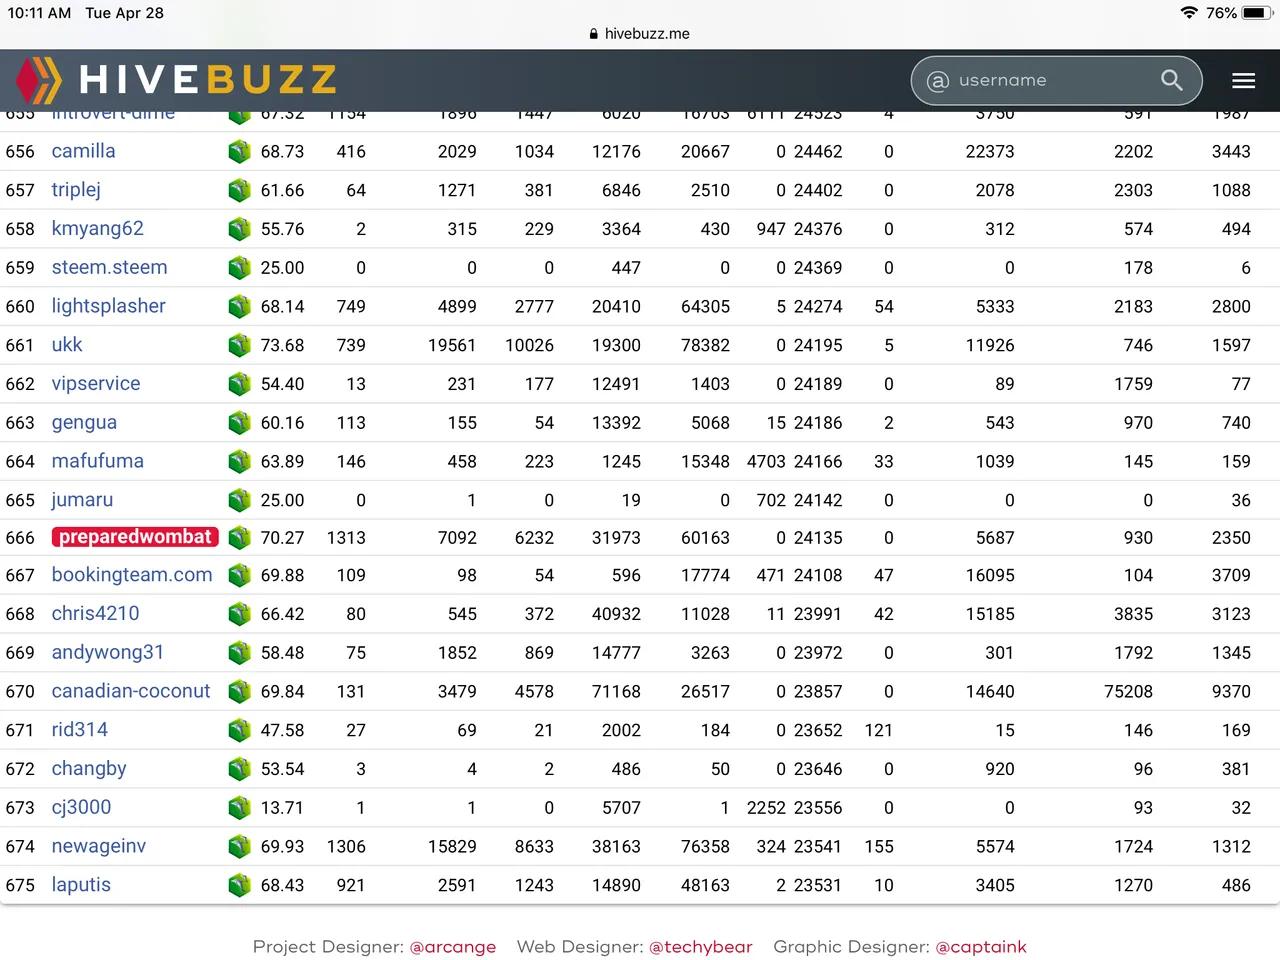
Task: Open the steem.steem profile link
Action: coord(110,268)
